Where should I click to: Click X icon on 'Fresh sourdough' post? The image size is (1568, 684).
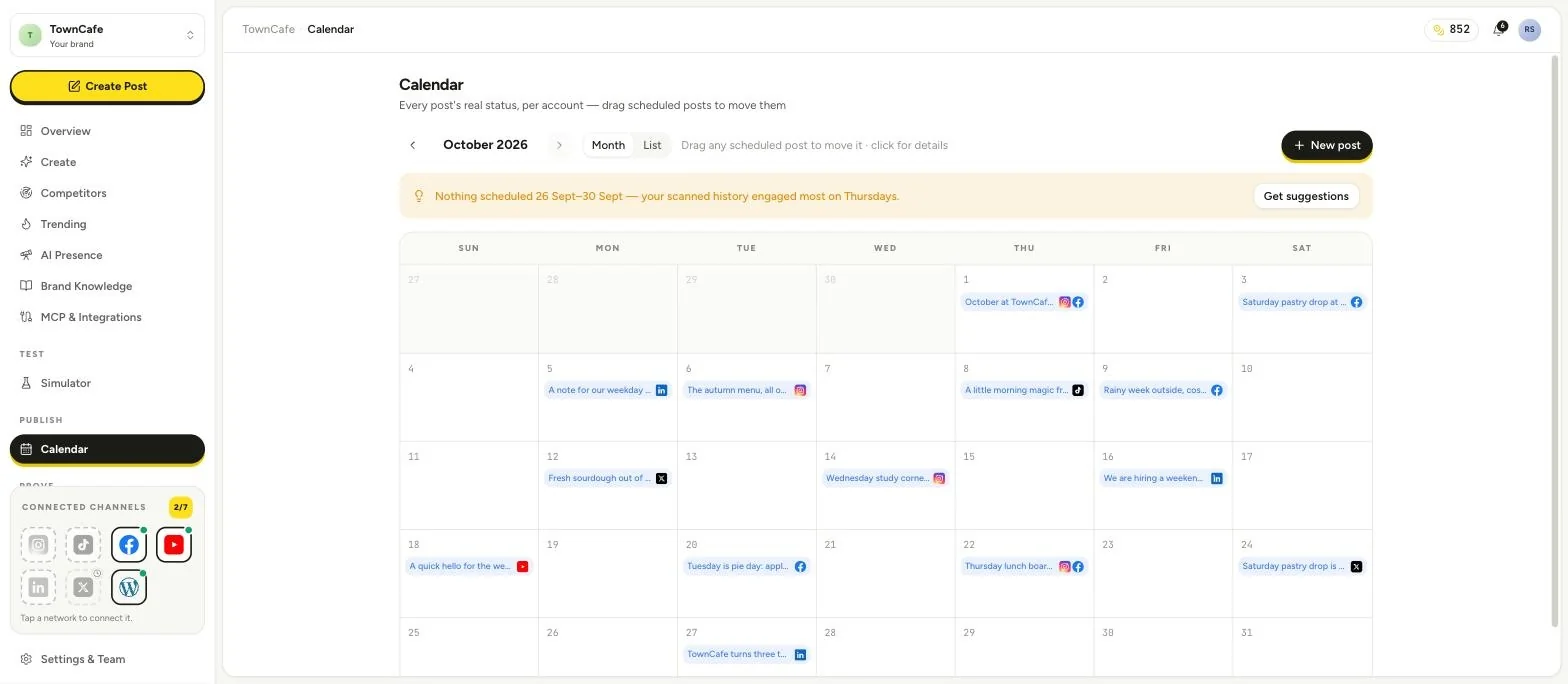click(661, 478)
